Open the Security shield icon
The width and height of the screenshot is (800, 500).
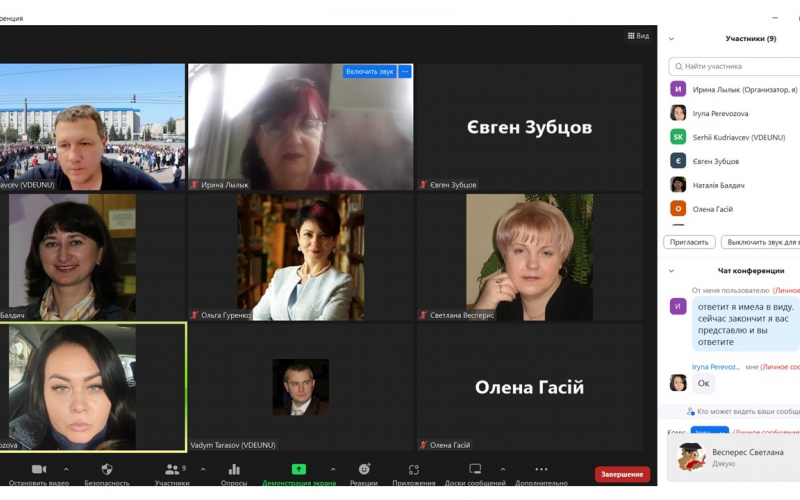[107, 469]
